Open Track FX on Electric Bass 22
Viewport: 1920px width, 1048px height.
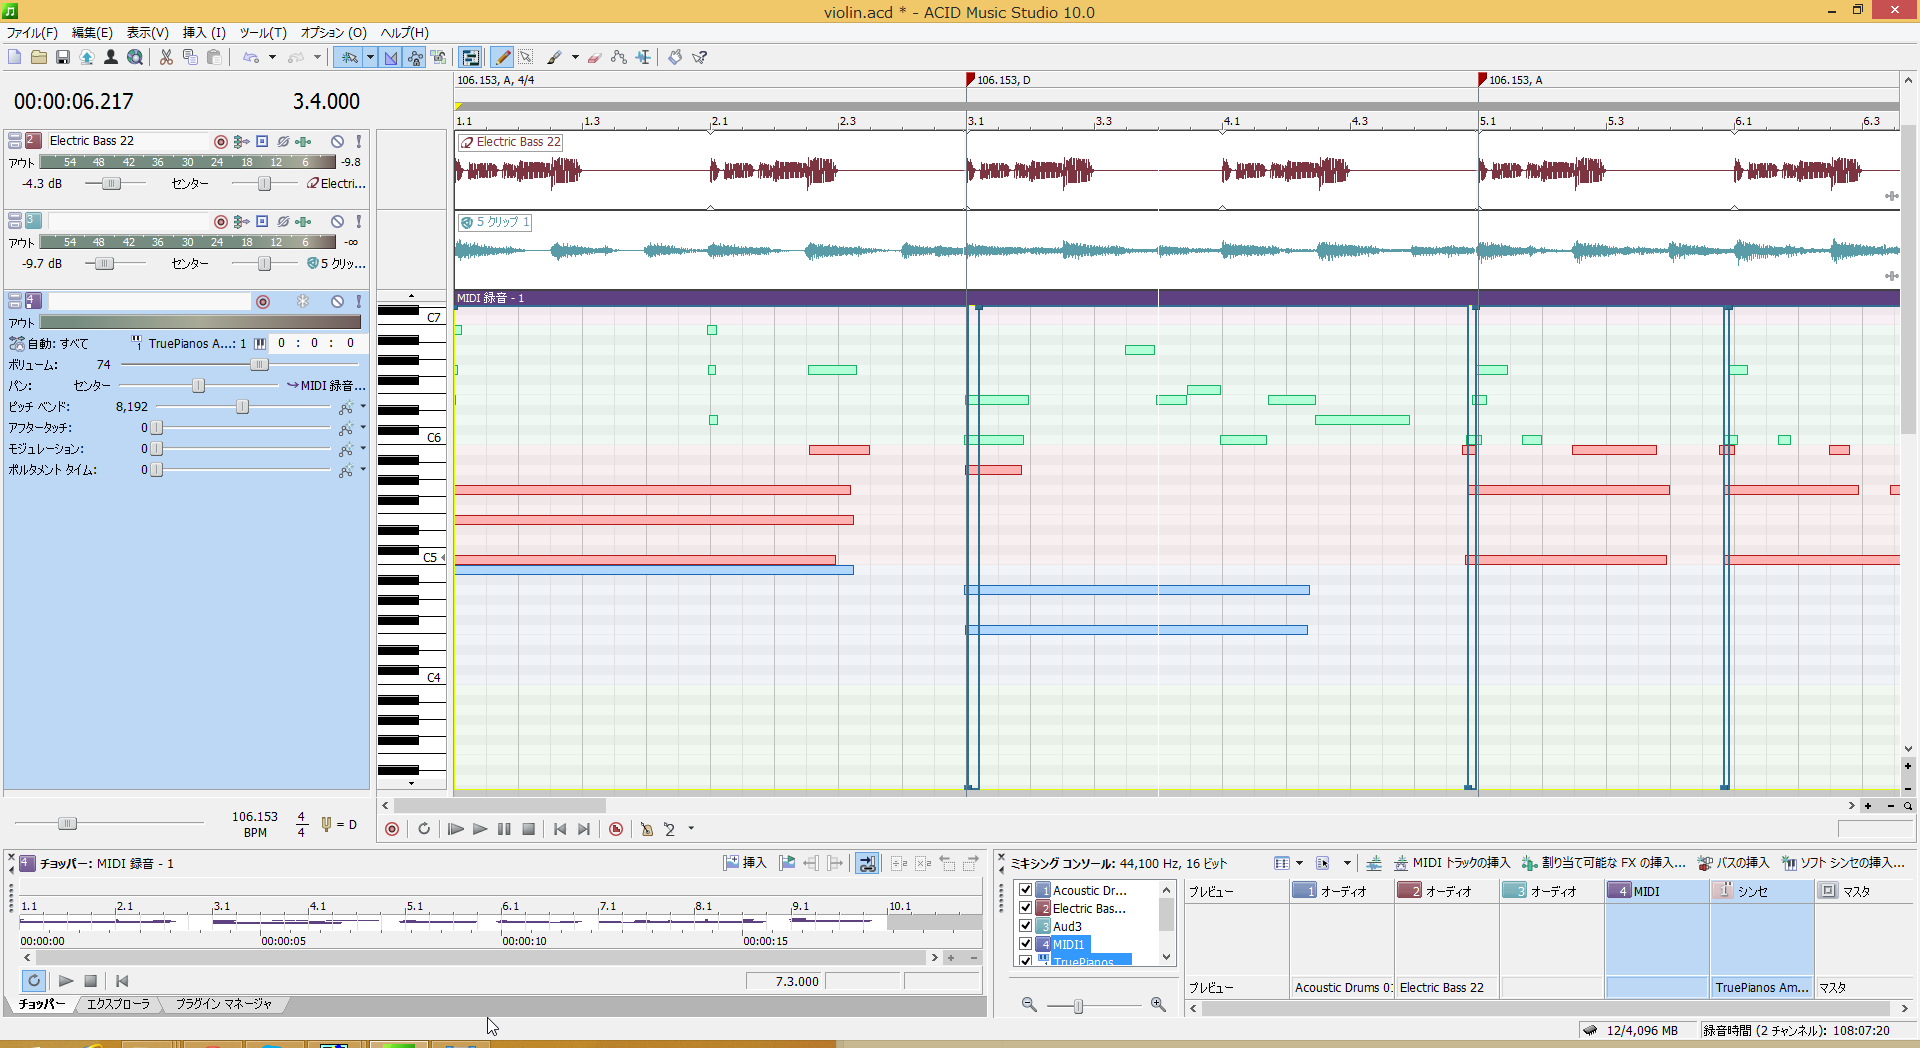click(303, 141)
